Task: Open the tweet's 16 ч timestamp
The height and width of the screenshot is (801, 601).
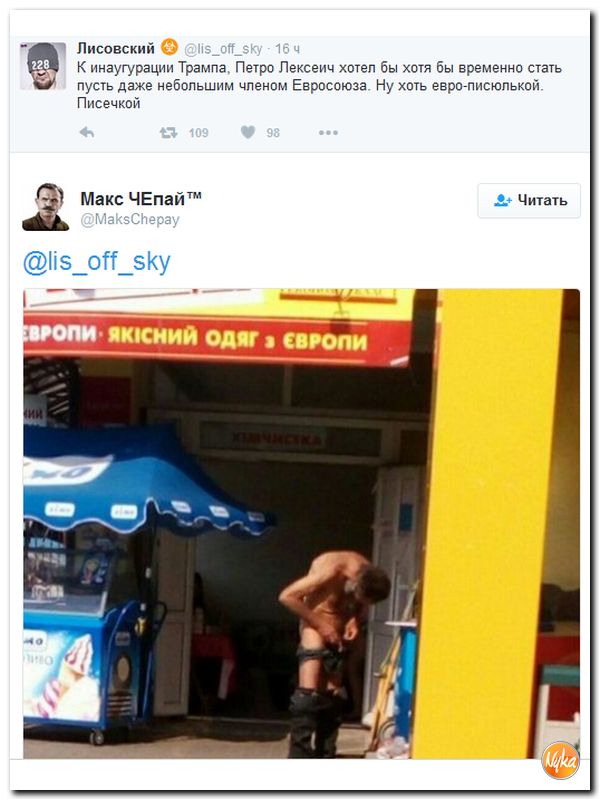Action: [288, 49]
